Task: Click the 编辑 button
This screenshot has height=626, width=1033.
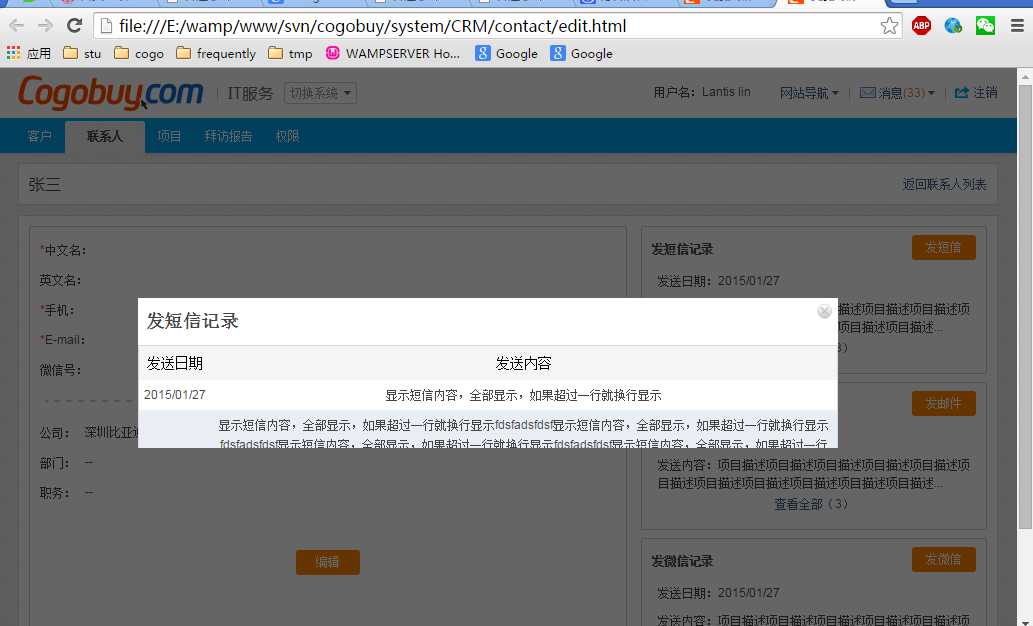Action: (x=327, y=562)
